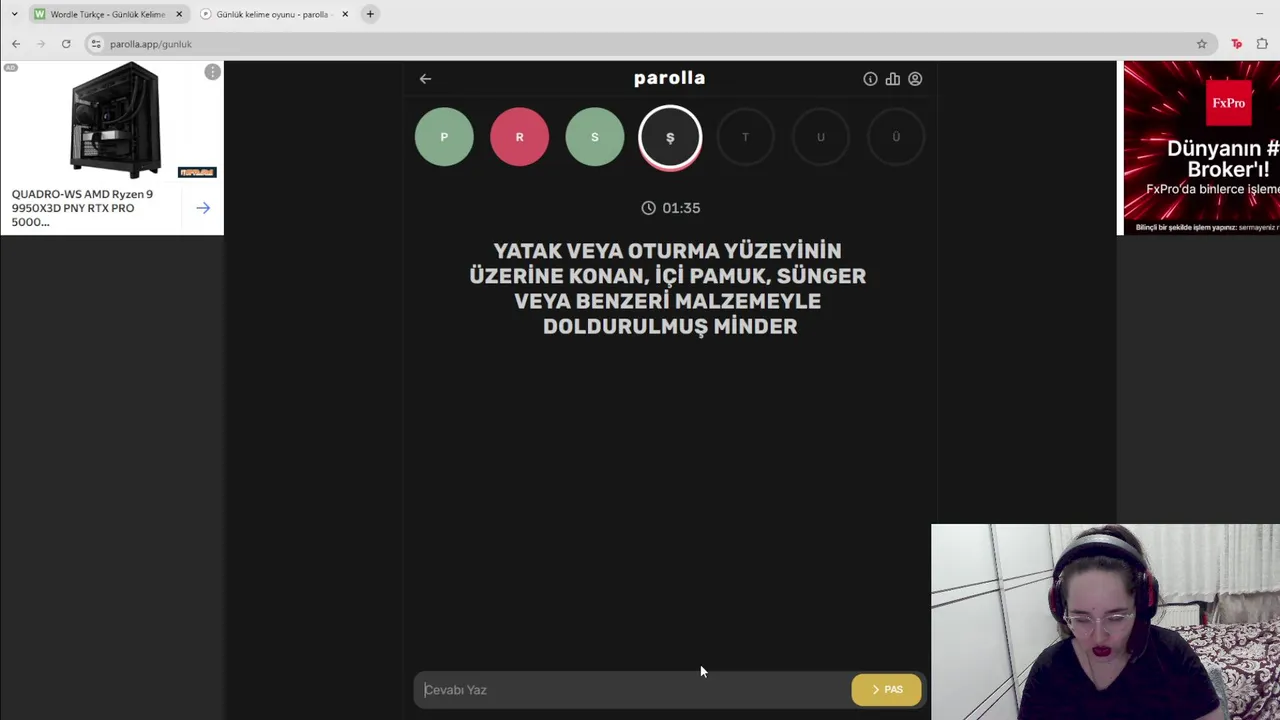Select the T letter circle

tap(745, 137)
